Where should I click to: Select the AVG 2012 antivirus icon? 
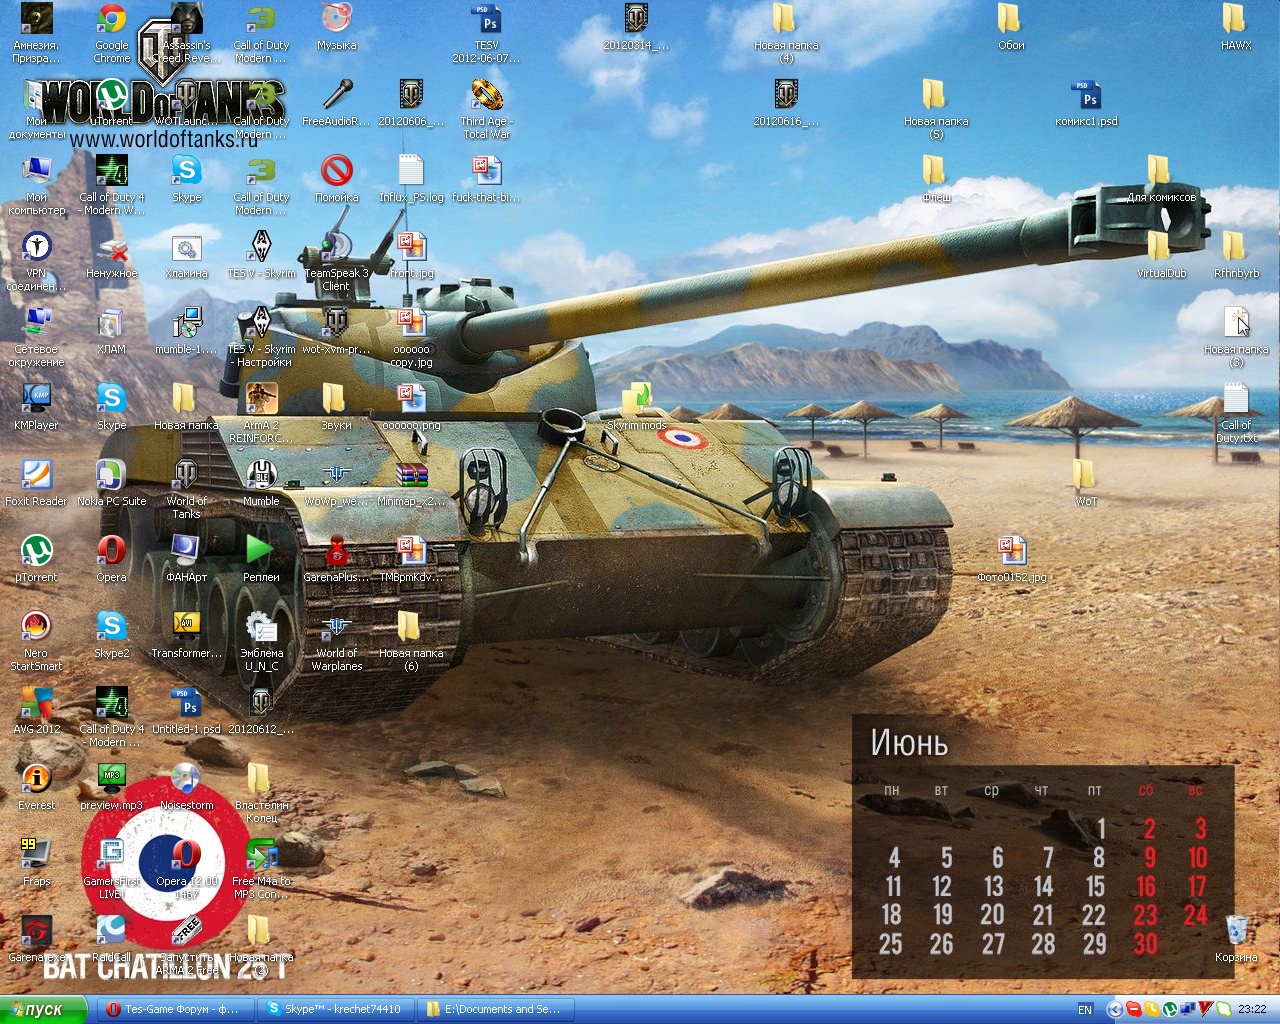36,703
